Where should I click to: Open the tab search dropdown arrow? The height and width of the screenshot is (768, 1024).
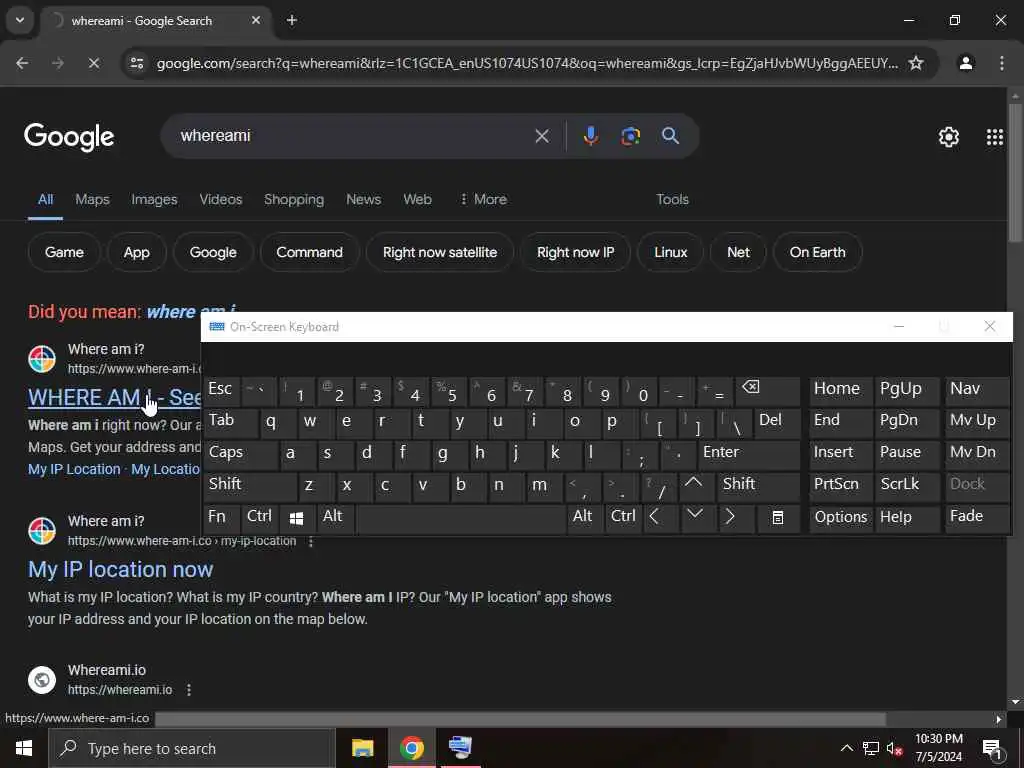20,20
